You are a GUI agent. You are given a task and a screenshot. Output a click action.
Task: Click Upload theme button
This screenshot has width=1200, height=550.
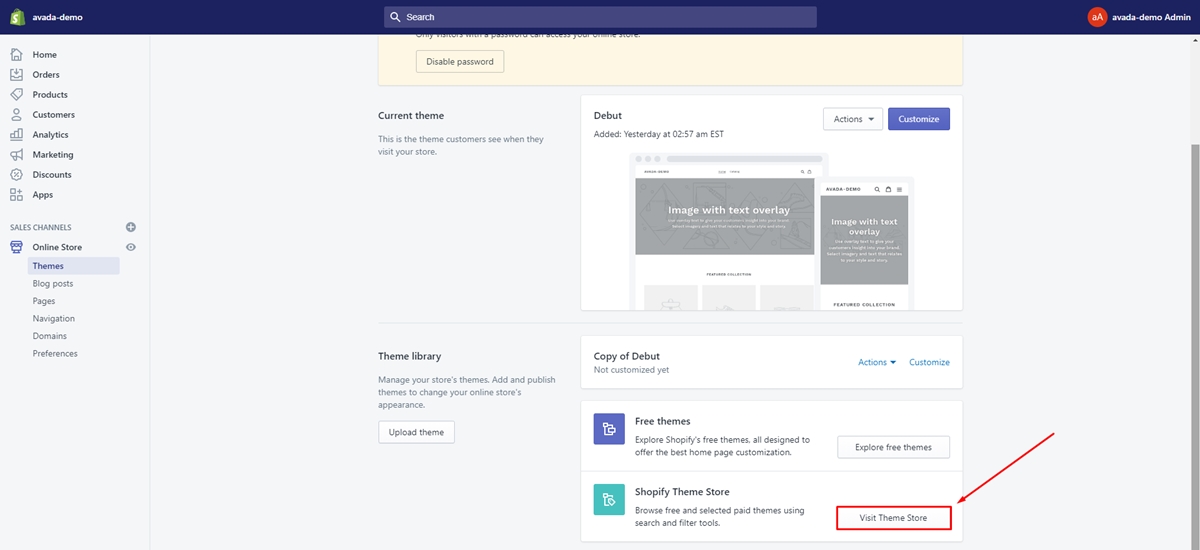[417, 432]
